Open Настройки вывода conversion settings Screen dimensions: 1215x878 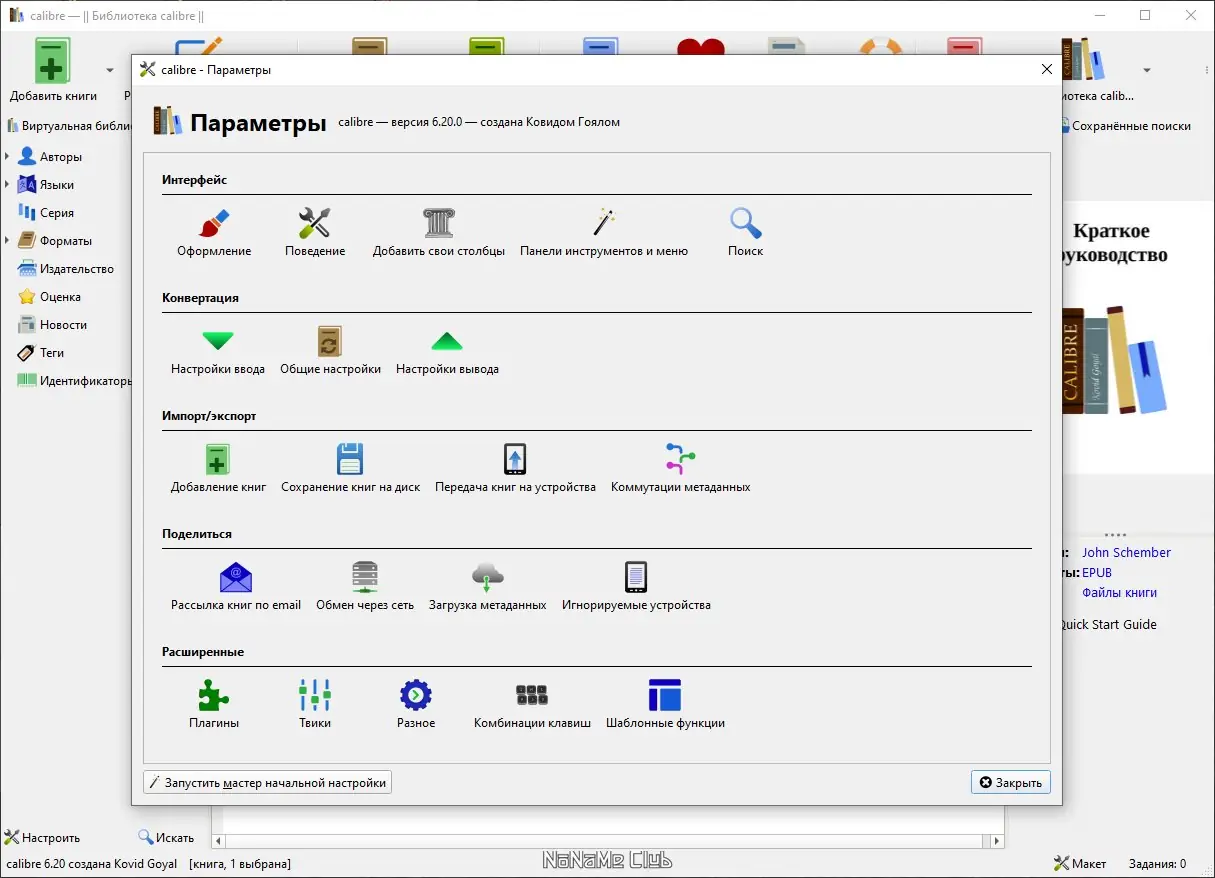click(x=447, y=350)
